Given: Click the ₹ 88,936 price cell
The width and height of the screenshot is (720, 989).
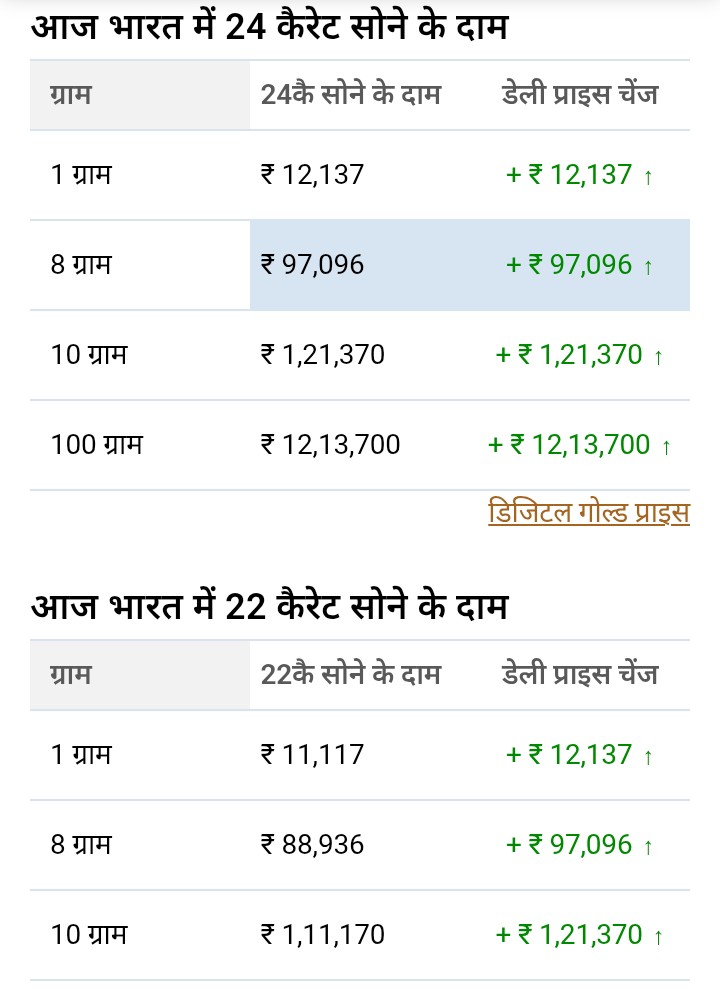Looking at the screenshot, I should (x=312, y=845).
